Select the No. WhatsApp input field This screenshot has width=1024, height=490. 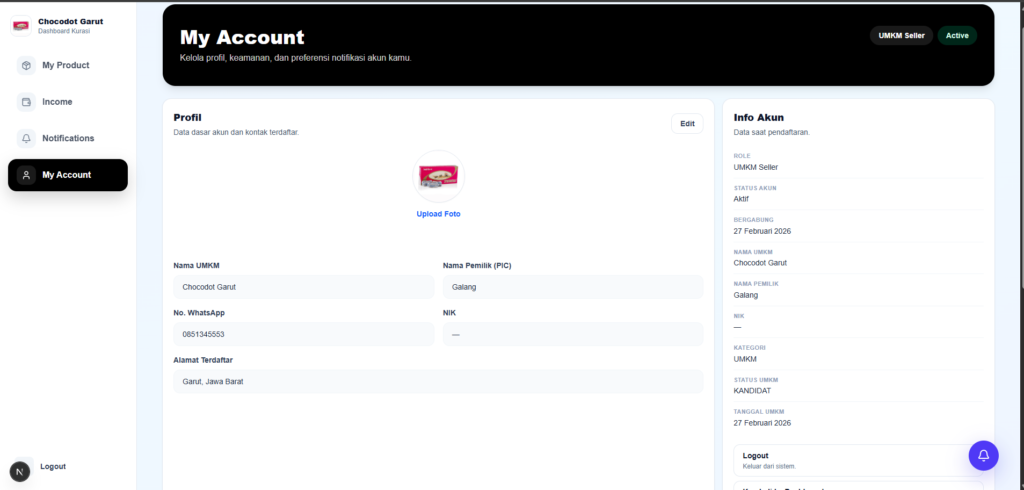(x=303, y=334)
